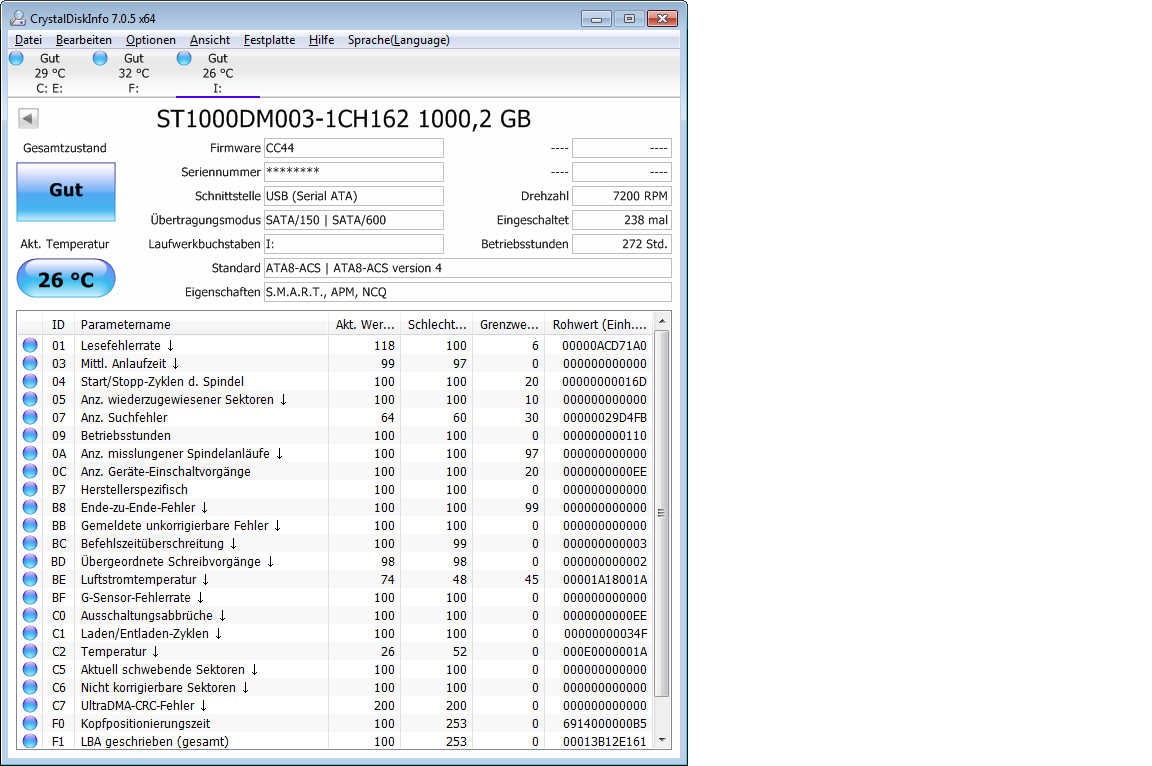Click raw value 00000ACD71A0
1152x766 pixels.
pos(604,345)
